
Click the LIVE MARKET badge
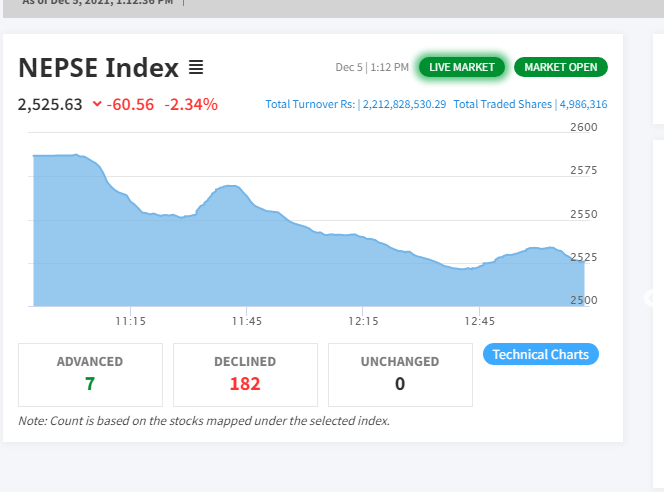[x=462, y=67]
